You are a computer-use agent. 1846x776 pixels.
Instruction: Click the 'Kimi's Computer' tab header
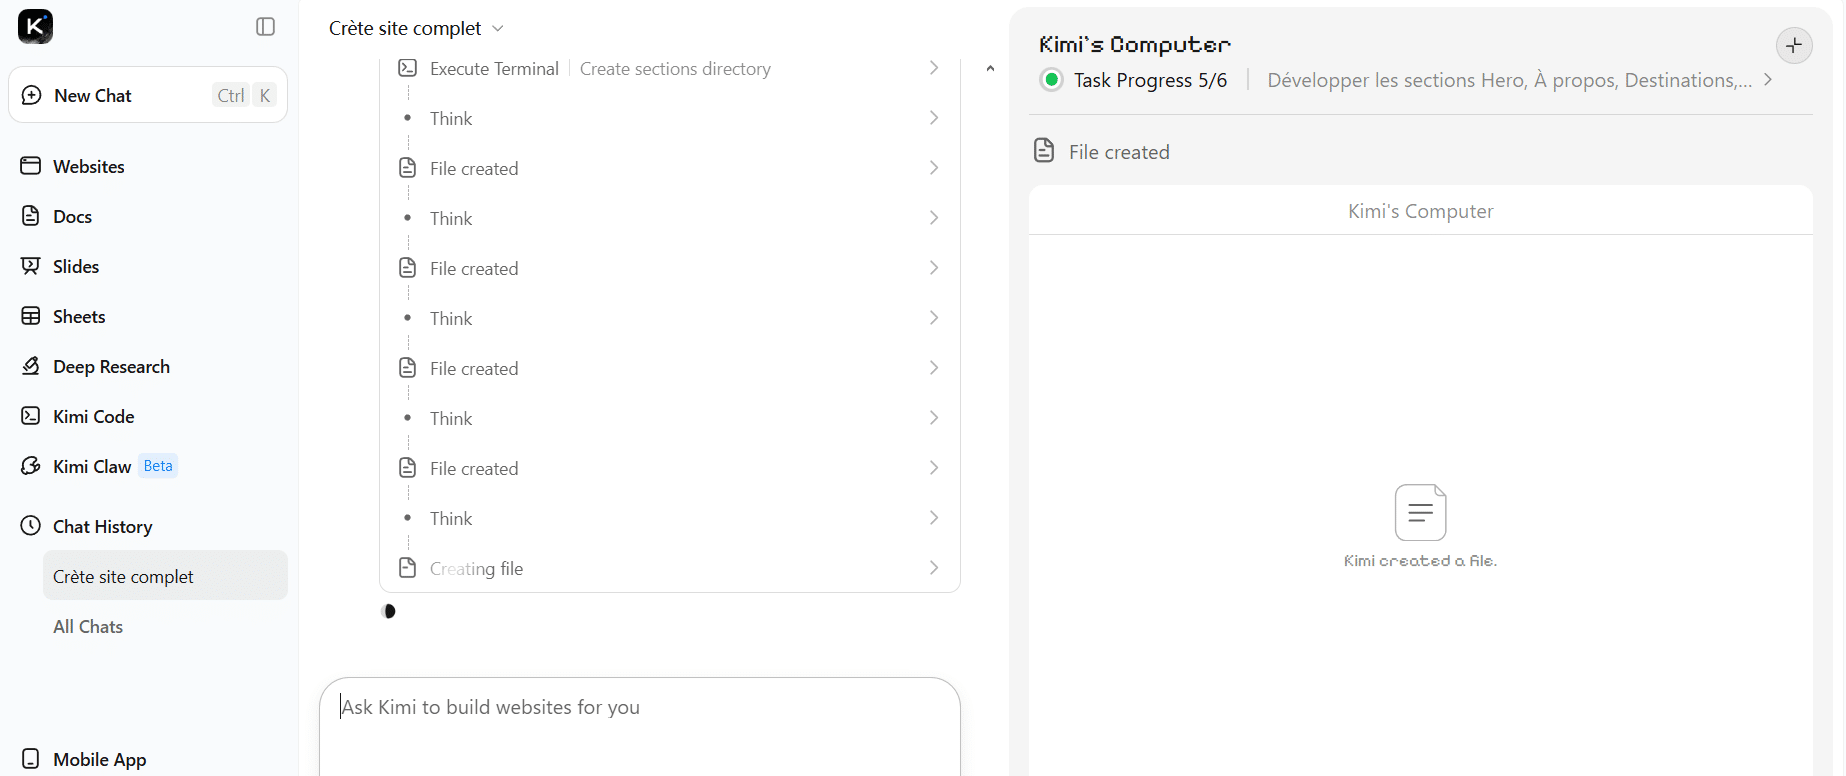pos(1420,211)
